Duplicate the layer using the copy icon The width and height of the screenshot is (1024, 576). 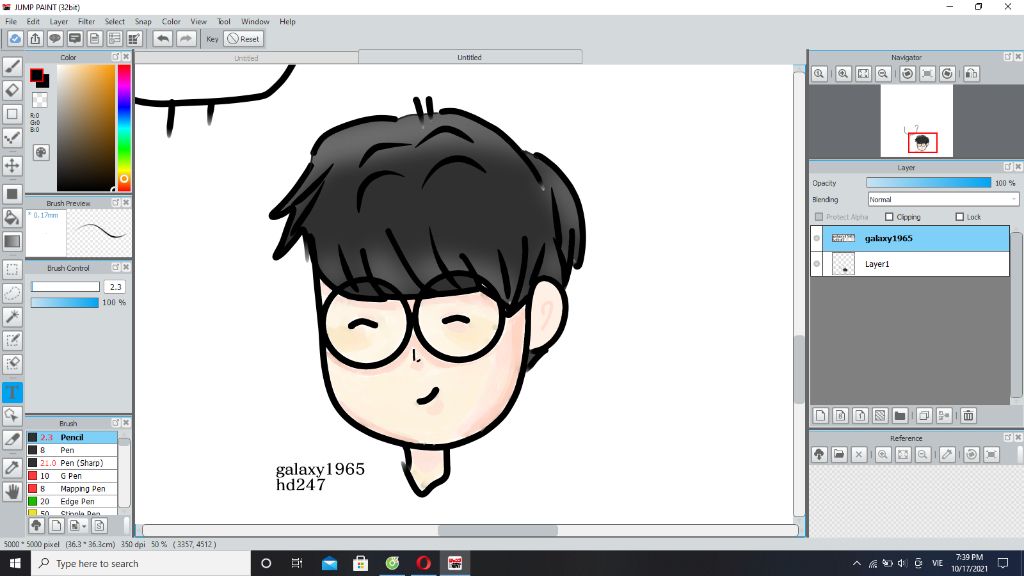coord(923,415)
